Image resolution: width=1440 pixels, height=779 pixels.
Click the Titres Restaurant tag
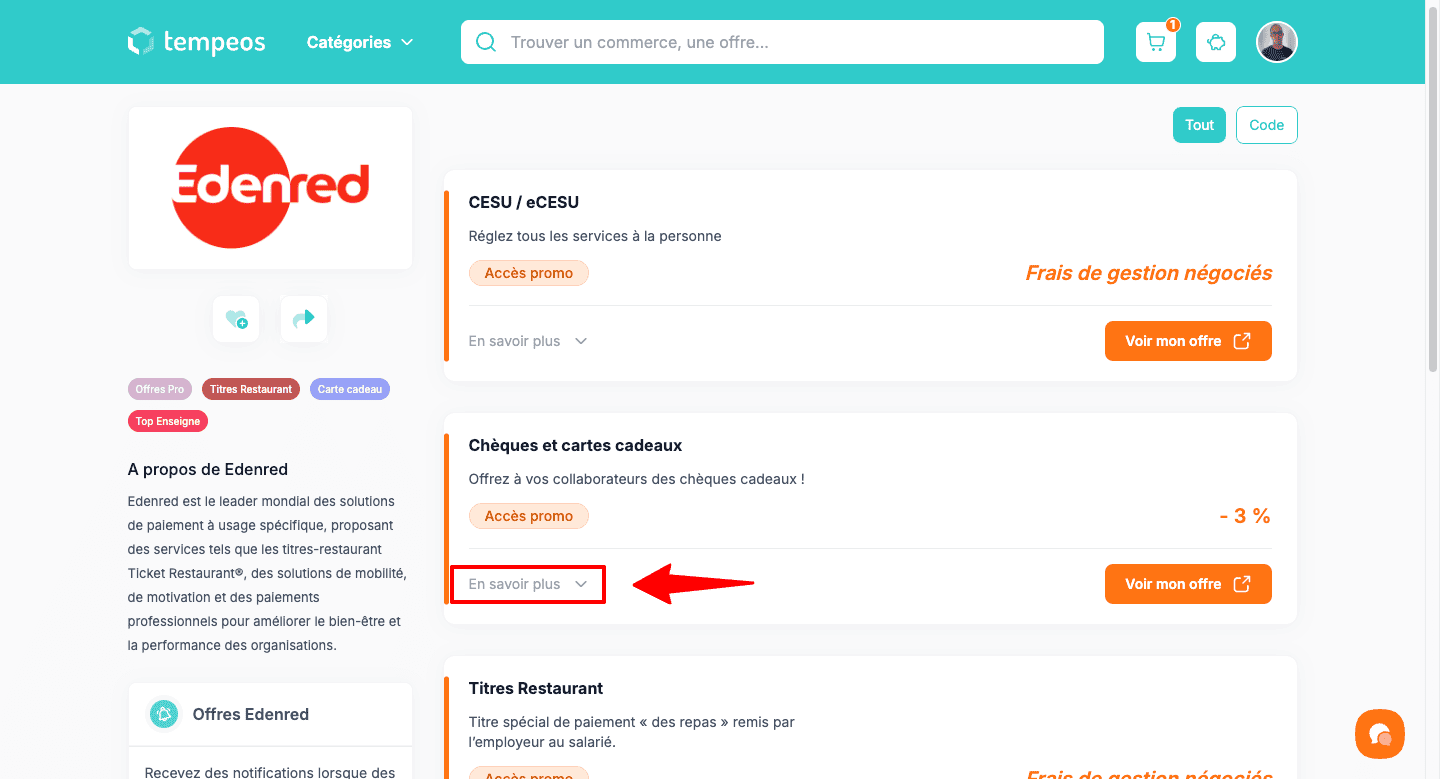click(251, 389)
